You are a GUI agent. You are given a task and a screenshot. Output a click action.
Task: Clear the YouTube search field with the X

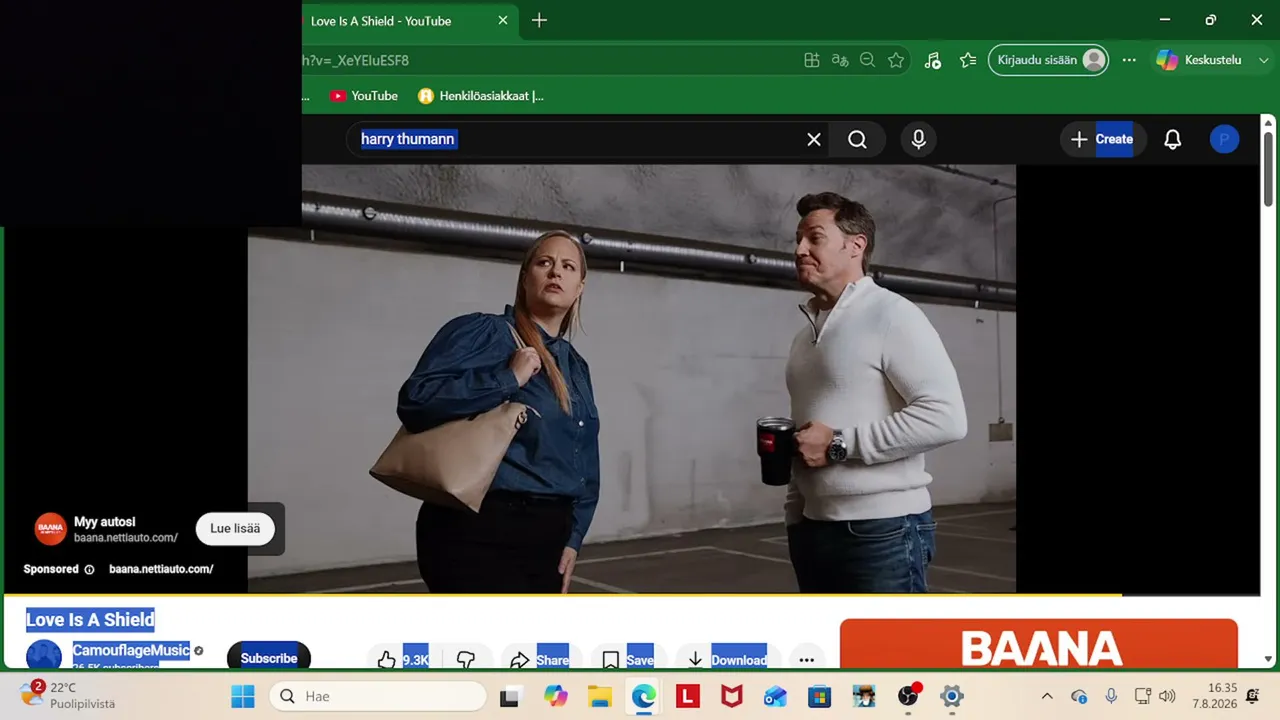coord(814,140)
